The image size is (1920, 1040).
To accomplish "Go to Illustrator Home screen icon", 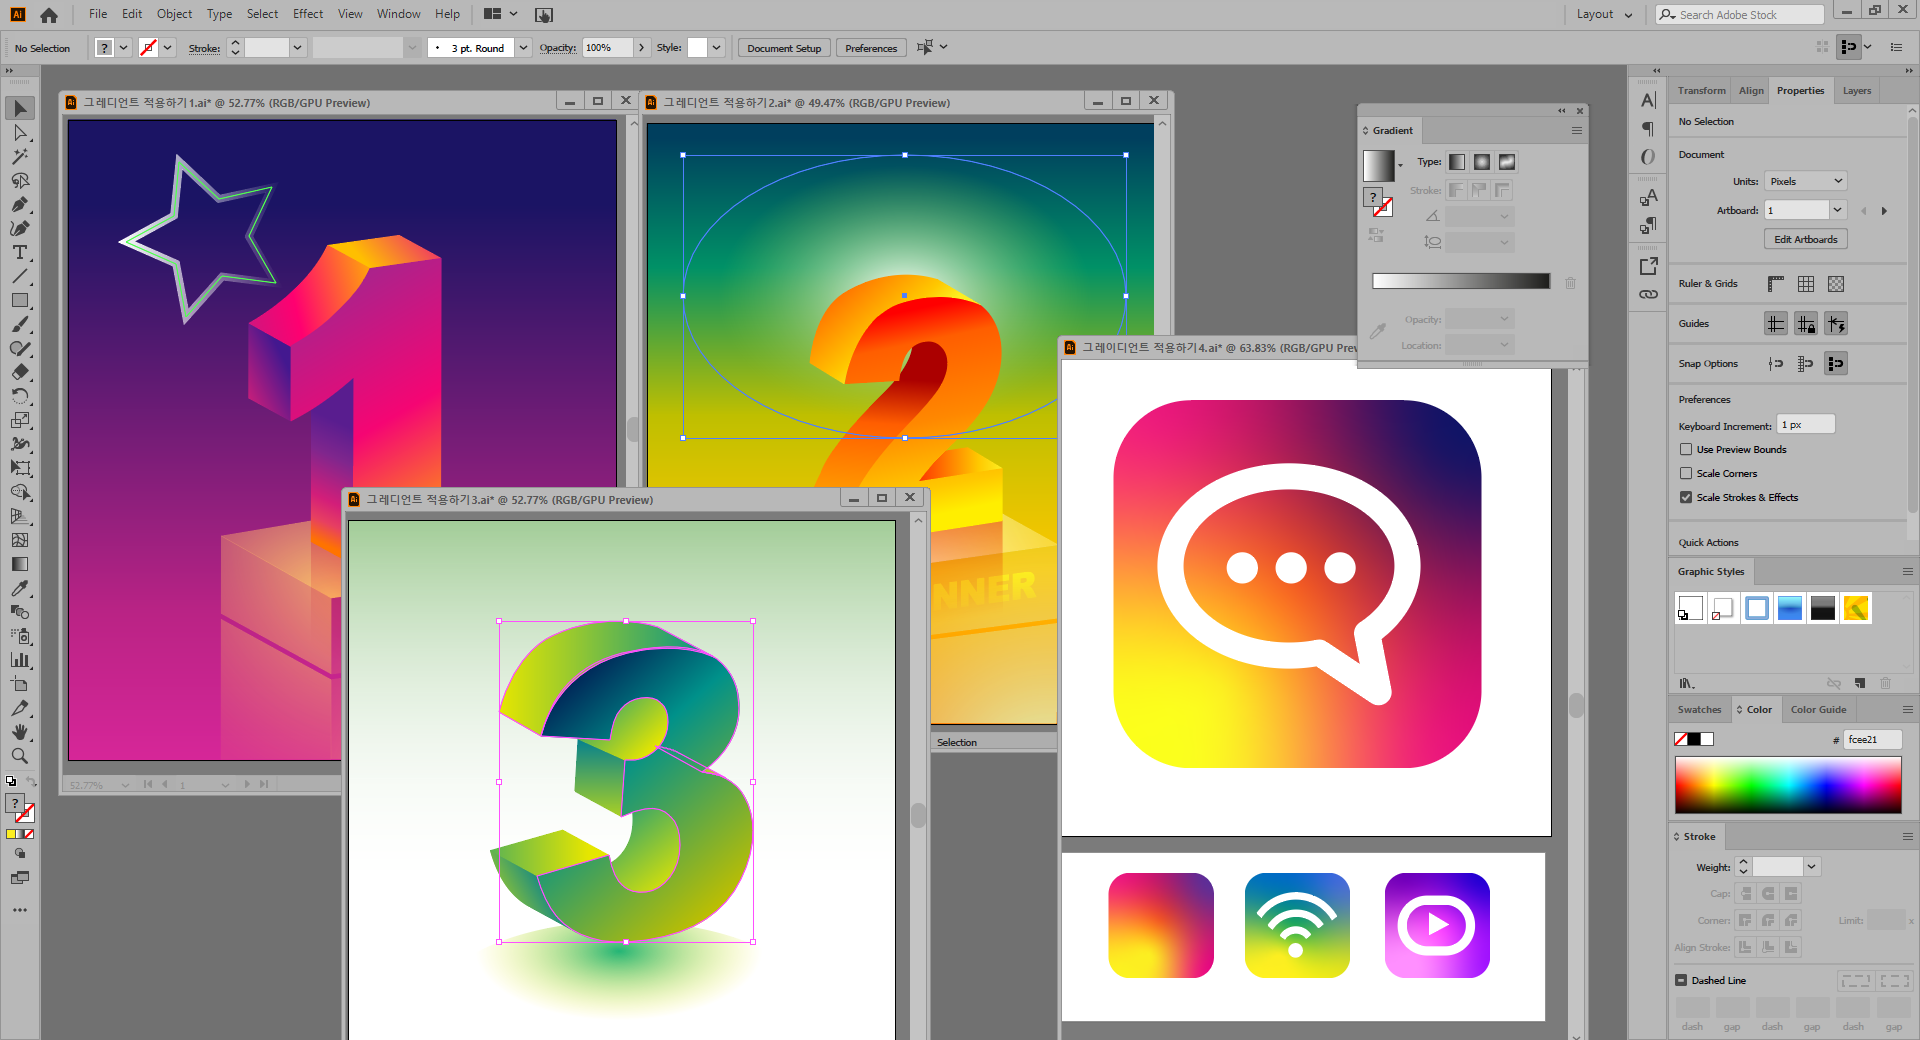I will click(49, 15).
